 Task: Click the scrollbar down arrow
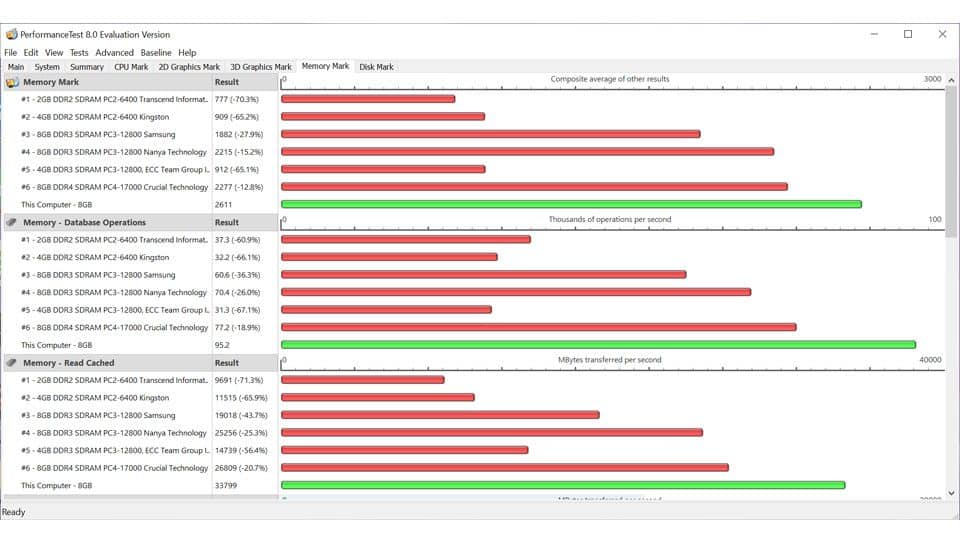[951, 493]
